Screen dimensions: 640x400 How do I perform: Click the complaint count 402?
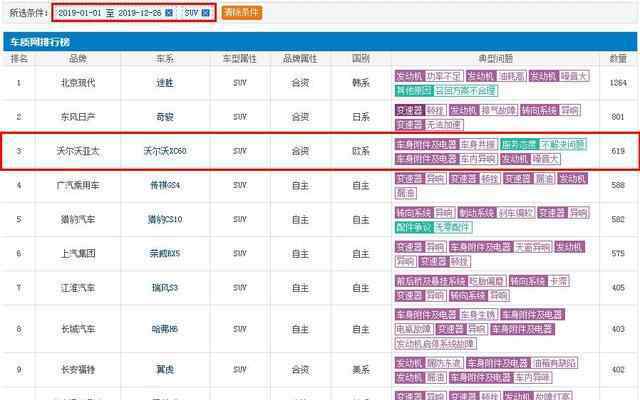point(618,370)
